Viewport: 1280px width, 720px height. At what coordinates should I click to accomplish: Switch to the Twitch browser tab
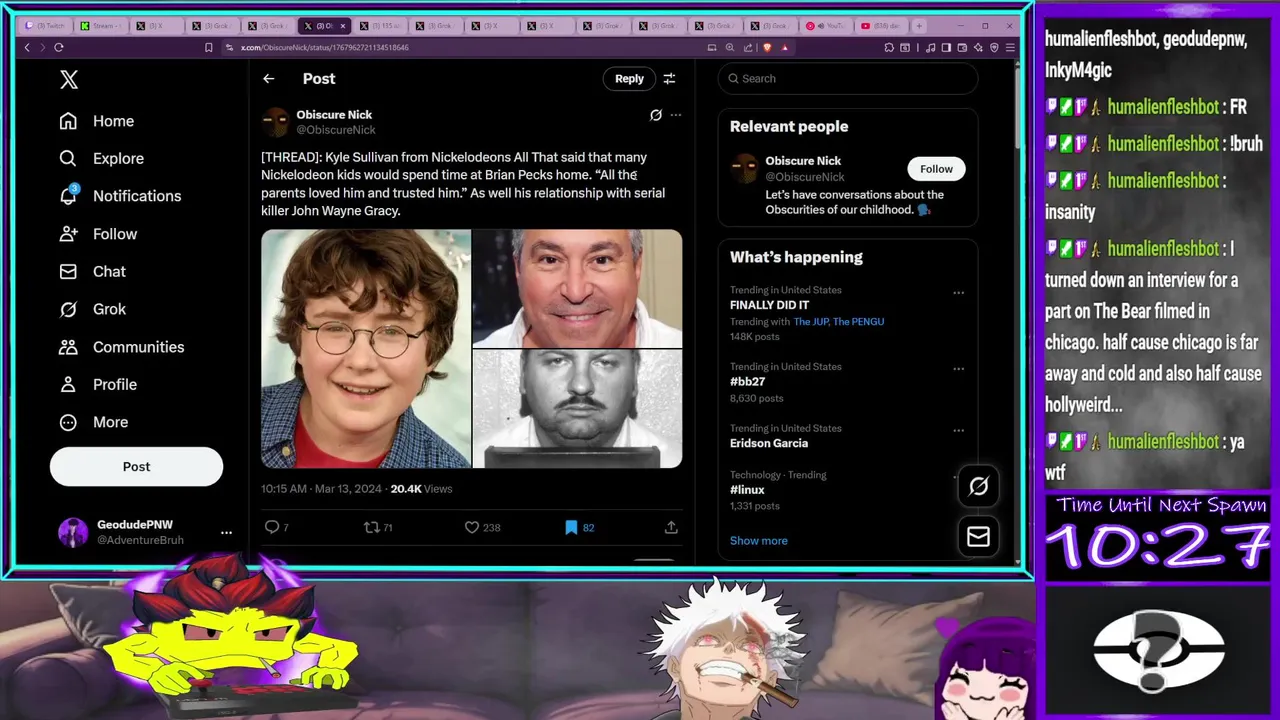(x=43, y=26)
